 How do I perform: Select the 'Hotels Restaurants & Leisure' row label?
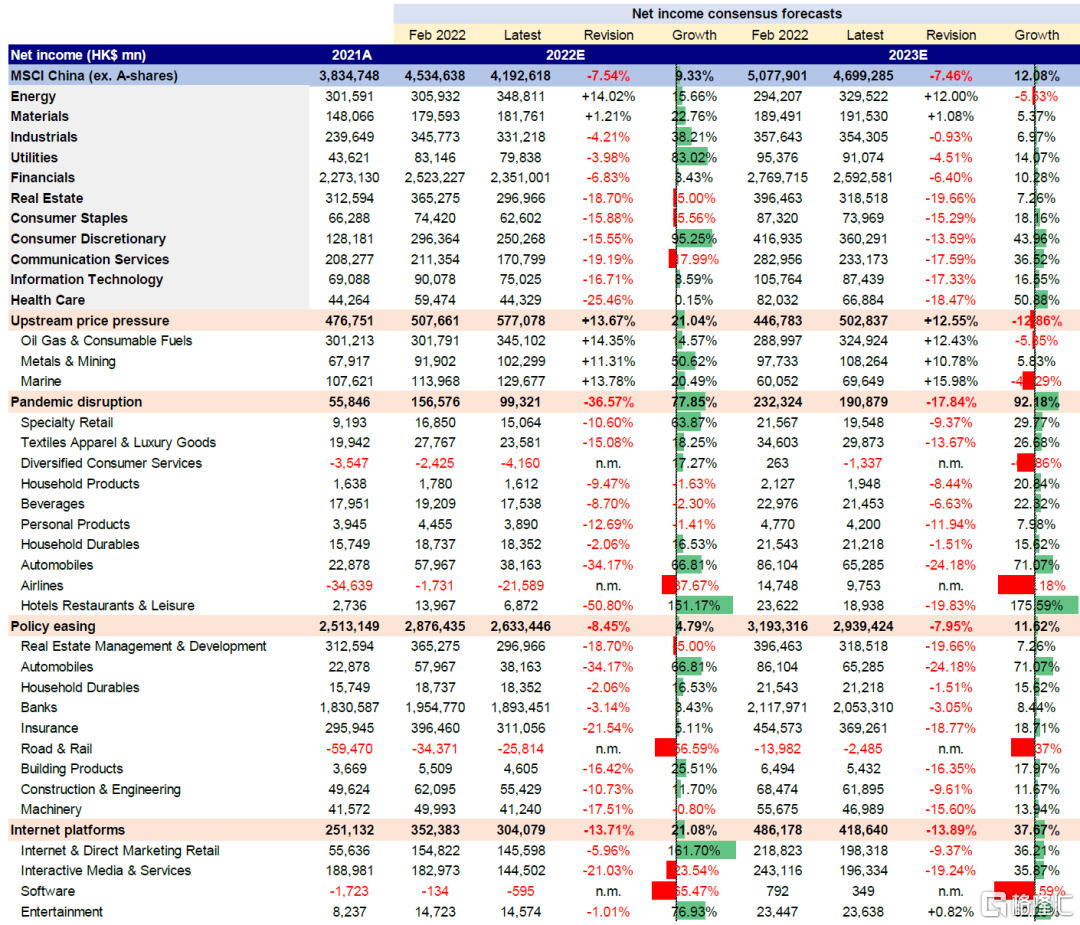coord(108,606)
